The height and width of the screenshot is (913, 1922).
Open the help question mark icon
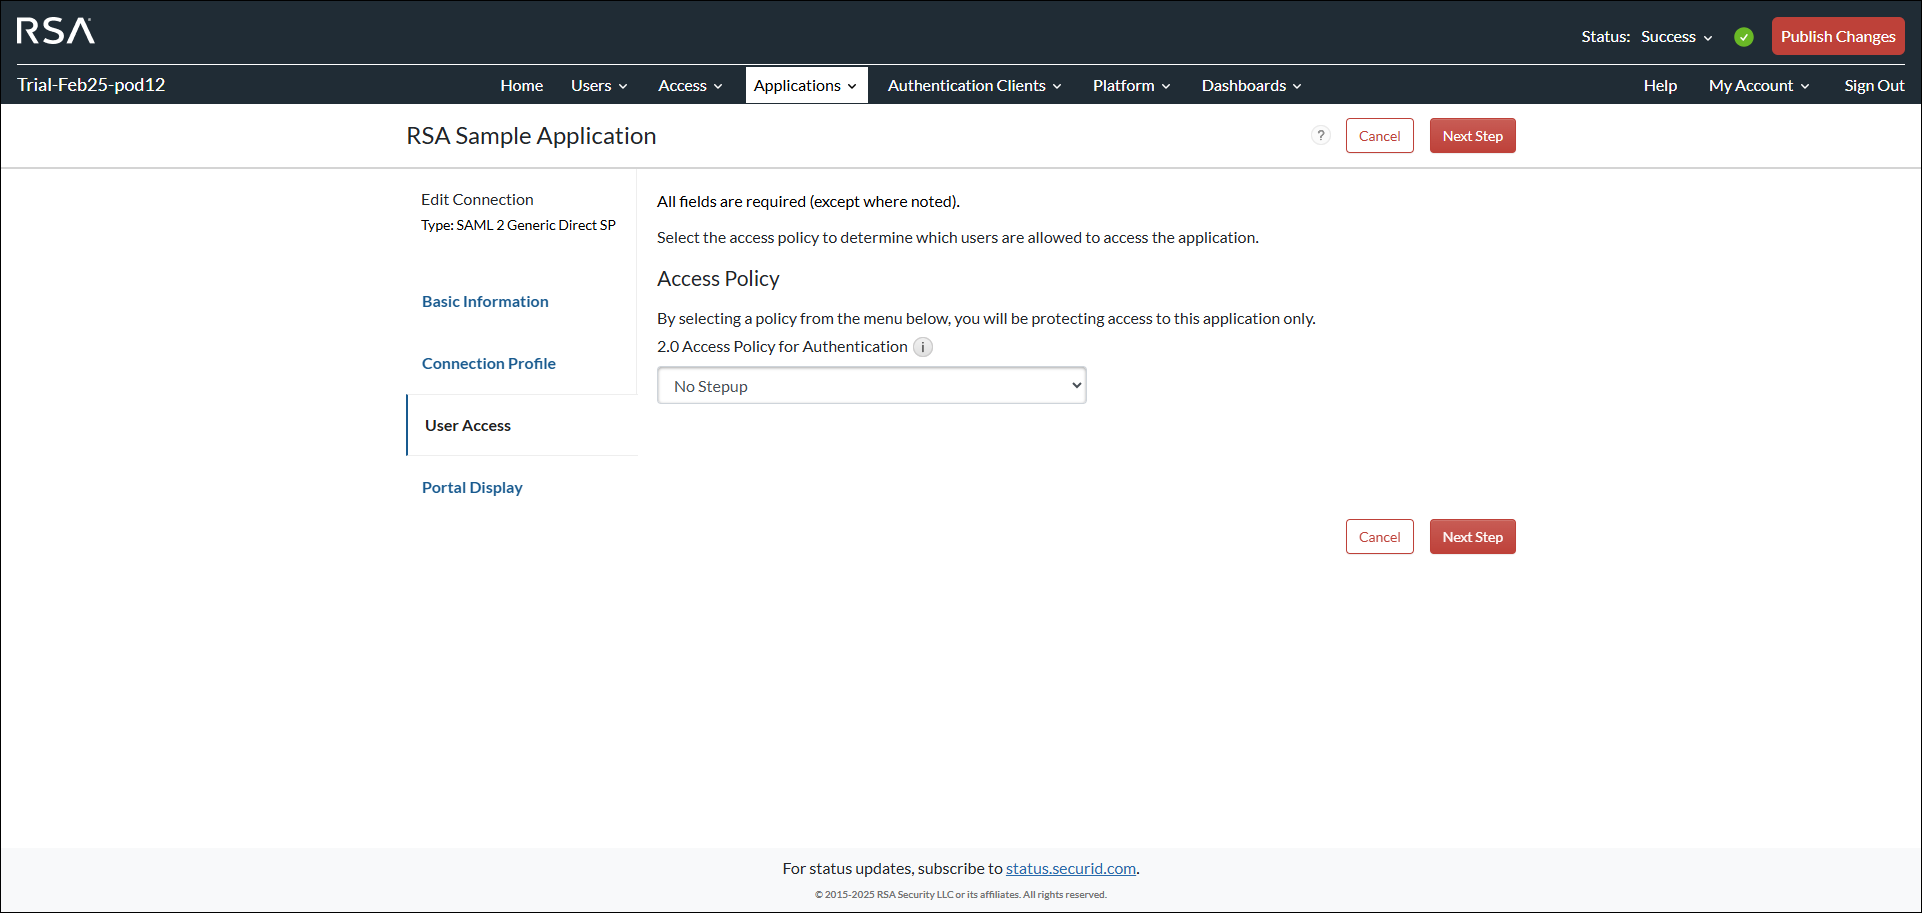click(x=1321, y=135)
